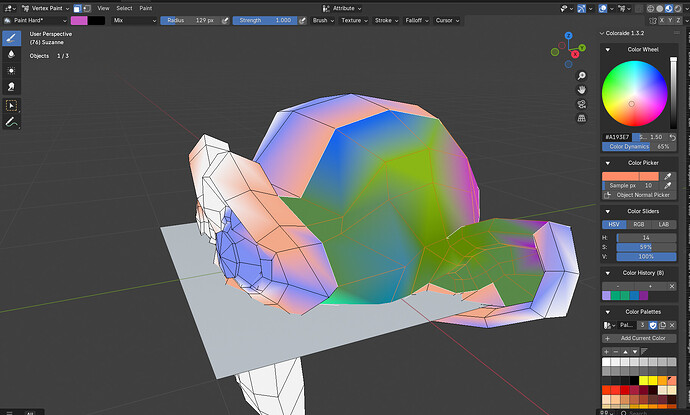Clear the Color History with X

pos(672,286)
